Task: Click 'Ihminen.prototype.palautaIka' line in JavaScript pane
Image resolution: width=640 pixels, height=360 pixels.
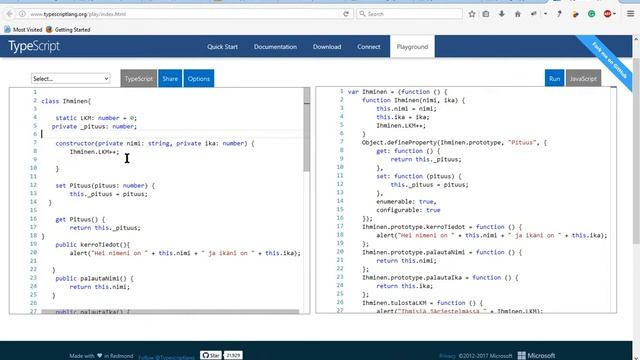Action: (440, 278)
